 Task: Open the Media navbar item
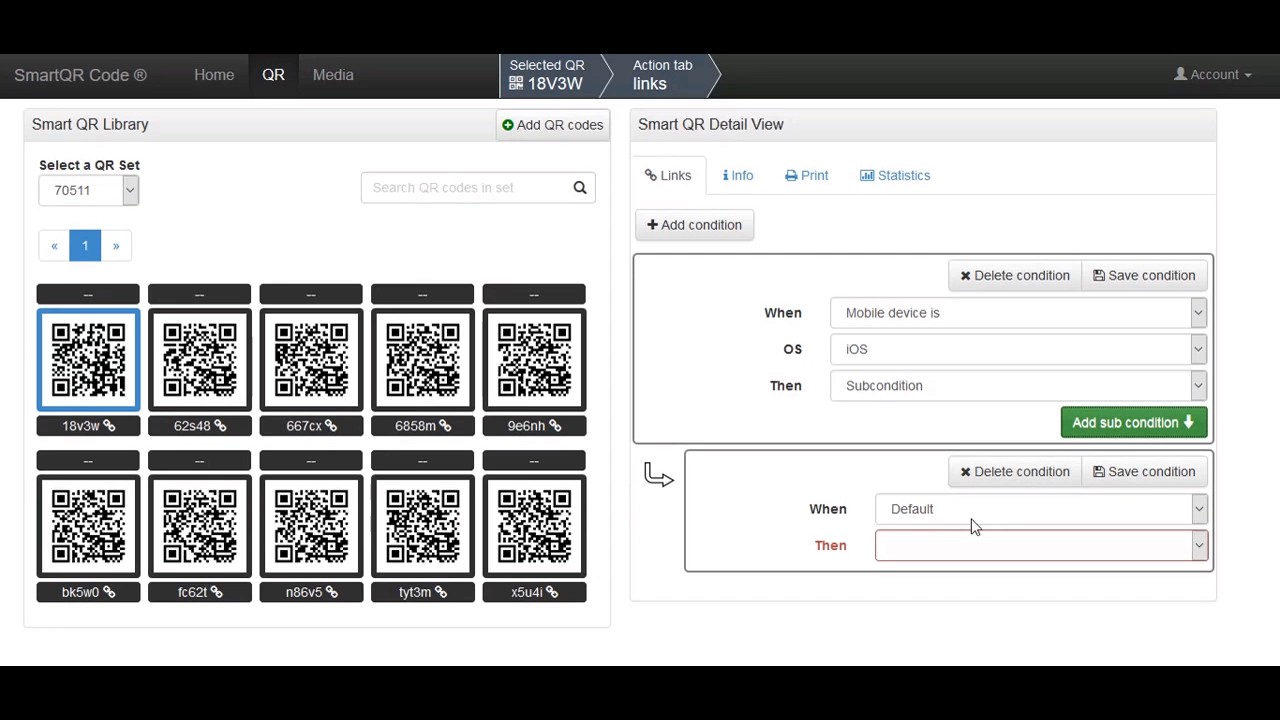click(x=333, y=75)
